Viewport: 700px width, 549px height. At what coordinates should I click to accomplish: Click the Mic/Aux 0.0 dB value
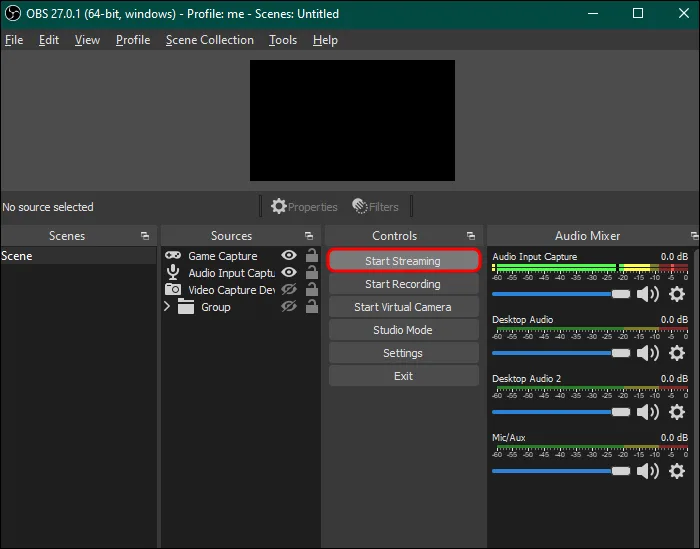click(674, 437)
